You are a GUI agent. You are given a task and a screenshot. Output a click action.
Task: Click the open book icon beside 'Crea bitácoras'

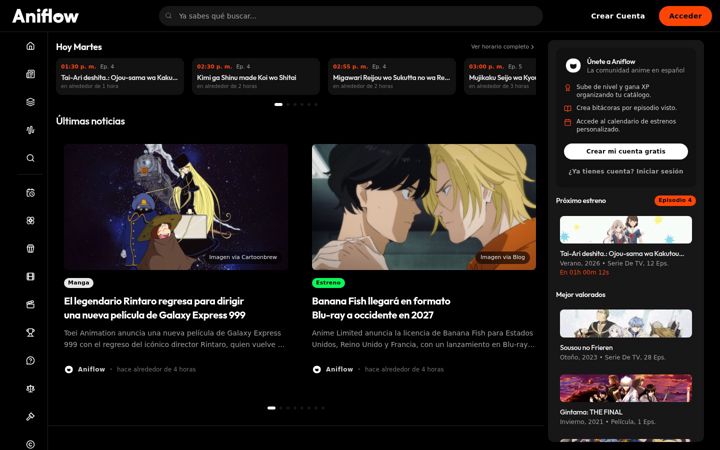tap(568, 108)
